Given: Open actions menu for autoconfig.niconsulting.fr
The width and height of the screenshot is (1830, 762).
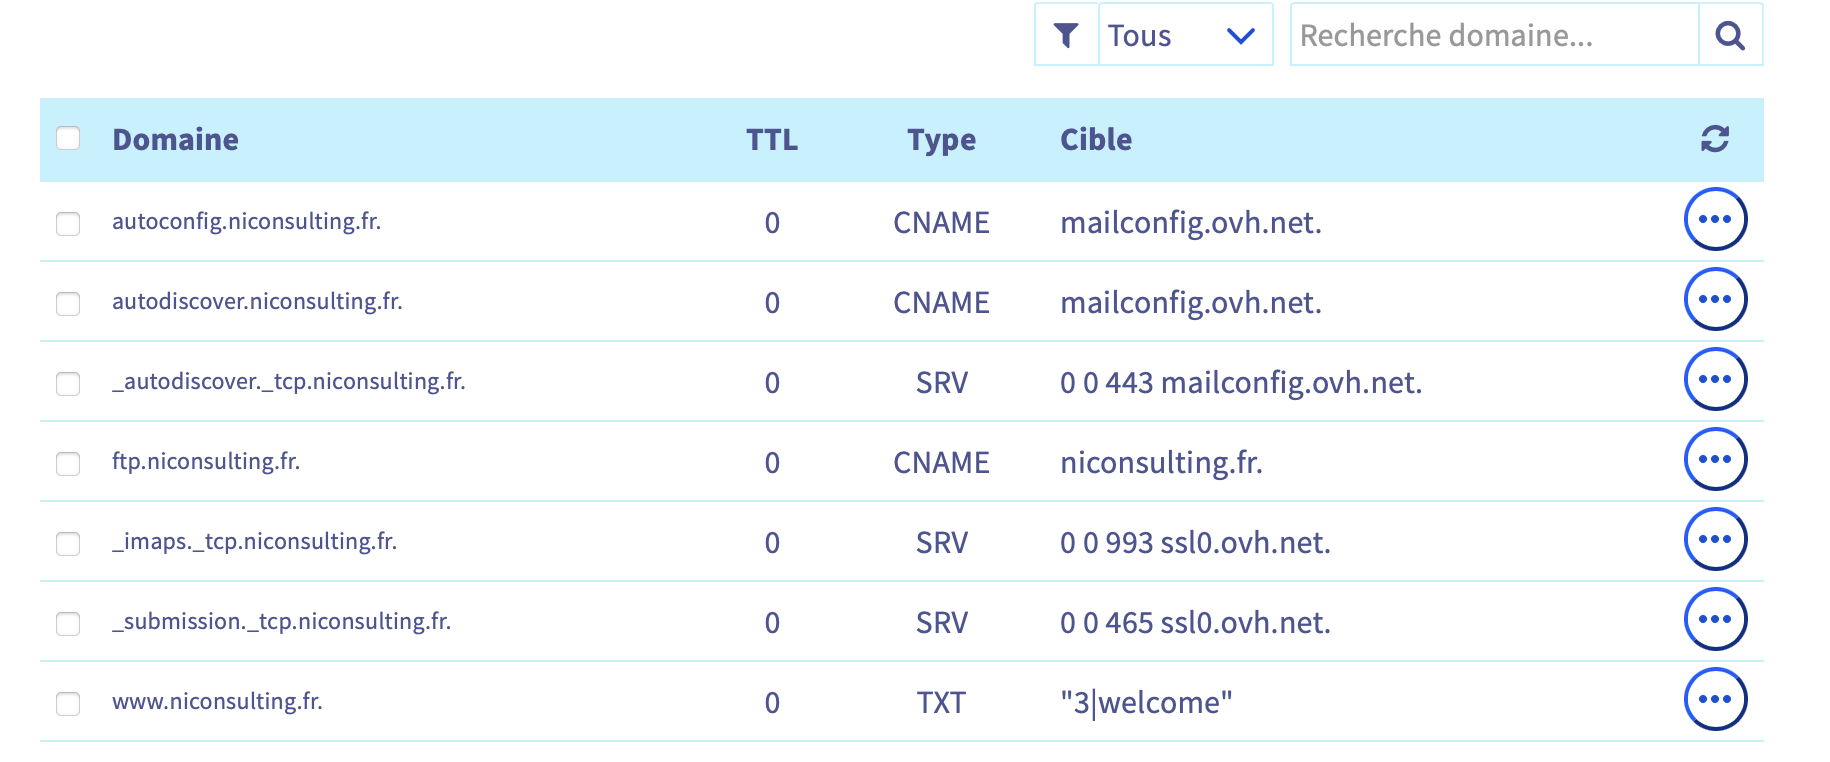Looking at the screenshot, I should pyautogui.click(x=1715, y=219).
